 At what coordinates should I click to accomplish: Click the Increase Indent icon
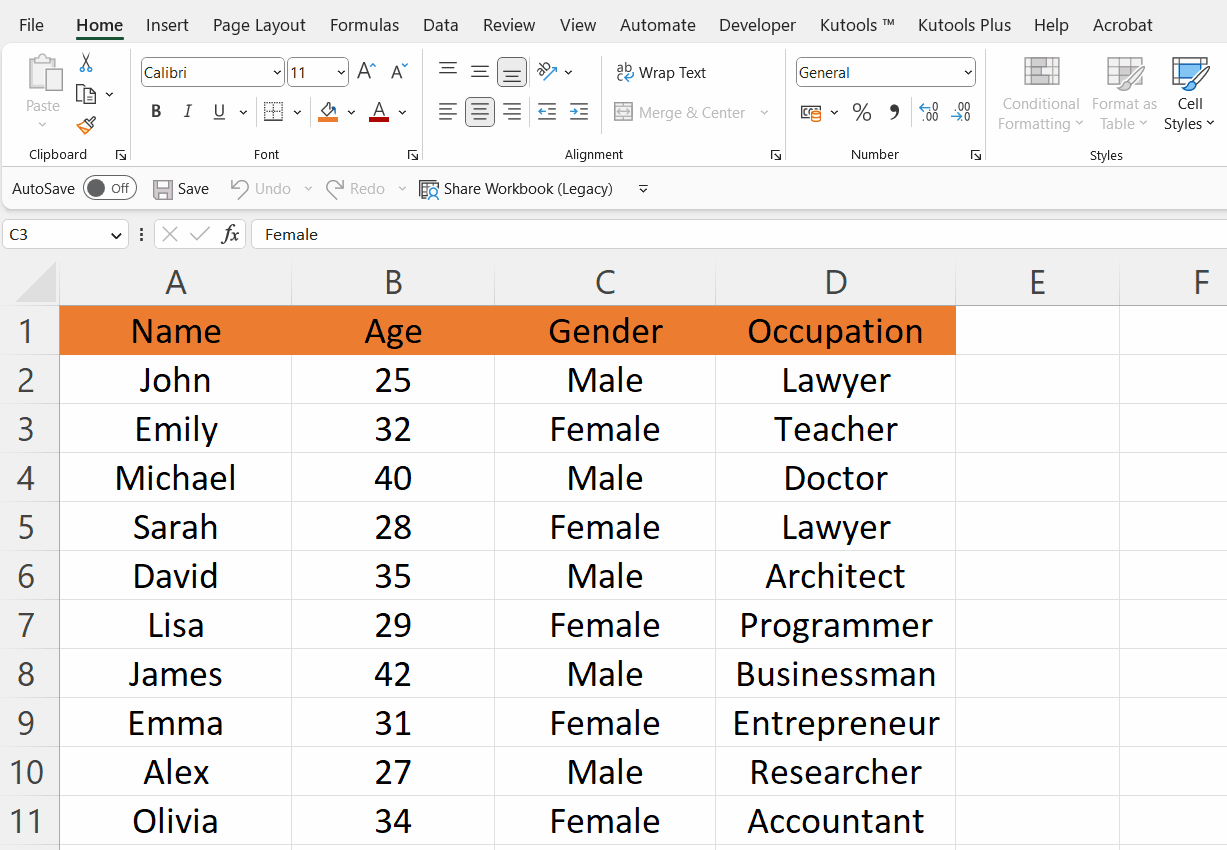[578, 112]
